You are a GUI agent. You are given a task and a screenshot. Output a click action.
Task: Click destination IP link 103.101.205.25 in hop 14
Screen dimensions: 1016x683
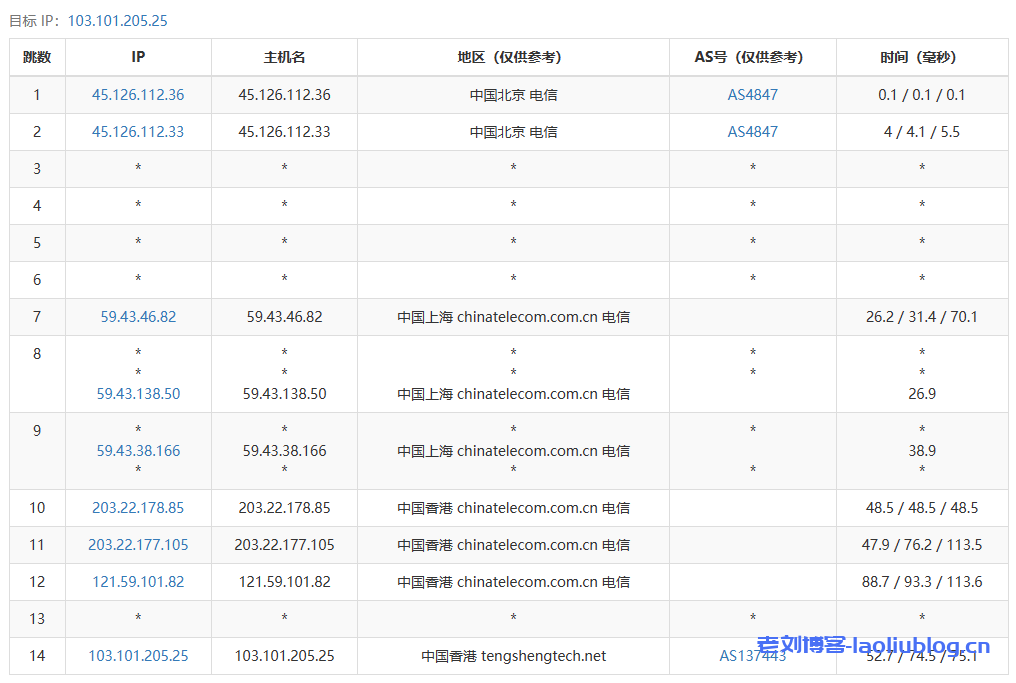139,656
